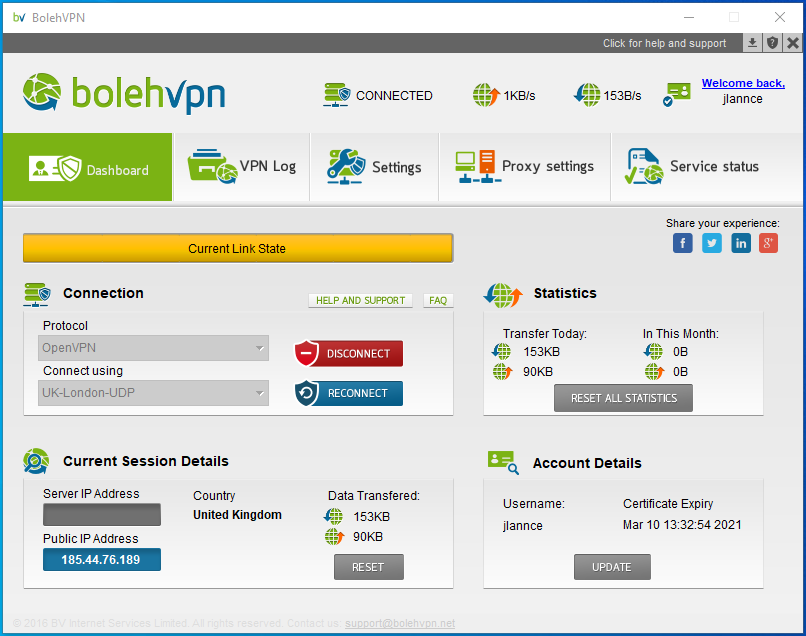Click Data Transfered download icon
The height and width of the screenshot is (636, 806).
(x=333, y=516)
